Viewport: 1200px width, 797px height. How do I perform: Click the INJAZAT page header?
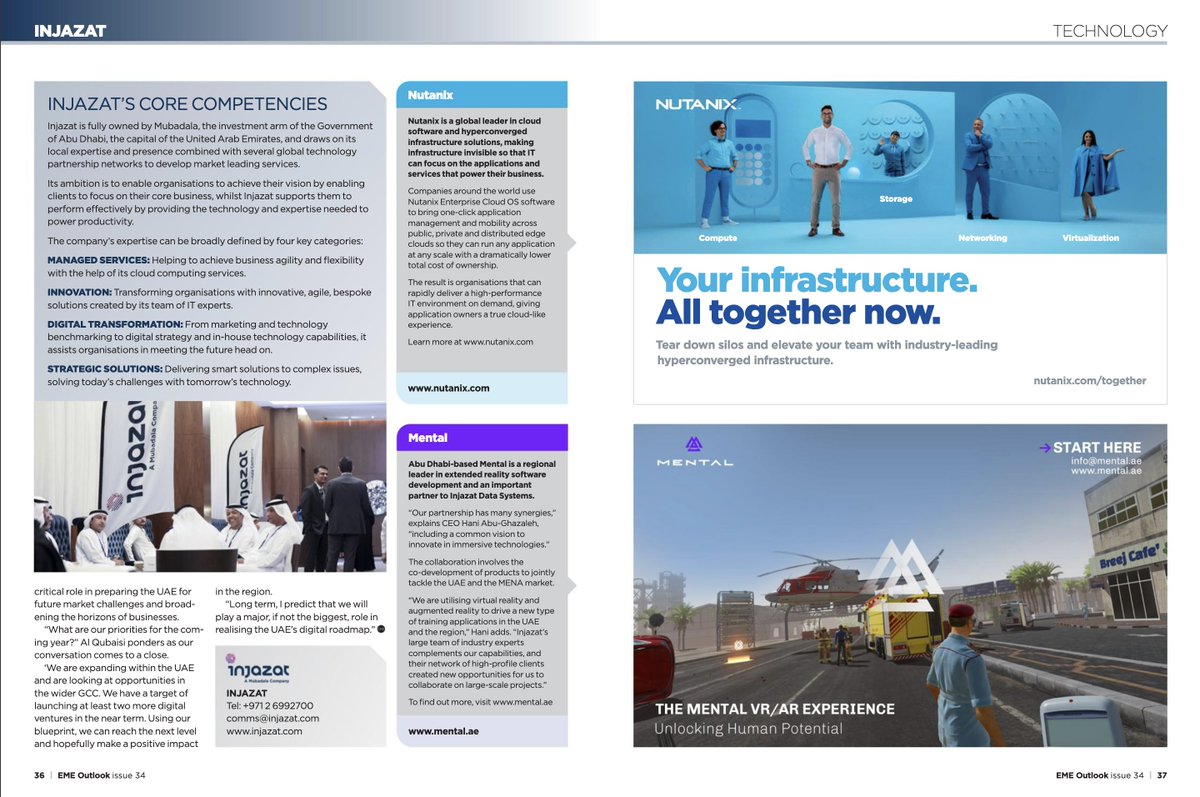70,30
